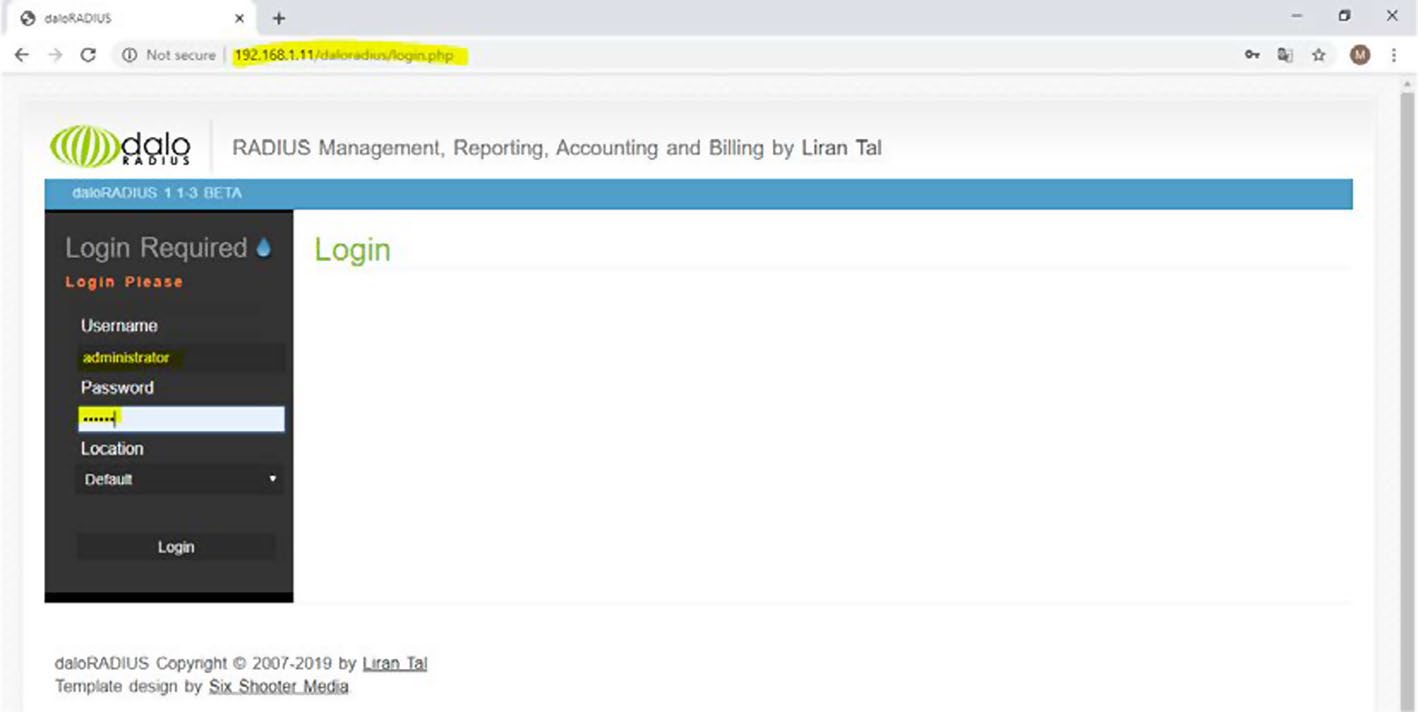Click the saved password key icon

[x=1252, y=55]
